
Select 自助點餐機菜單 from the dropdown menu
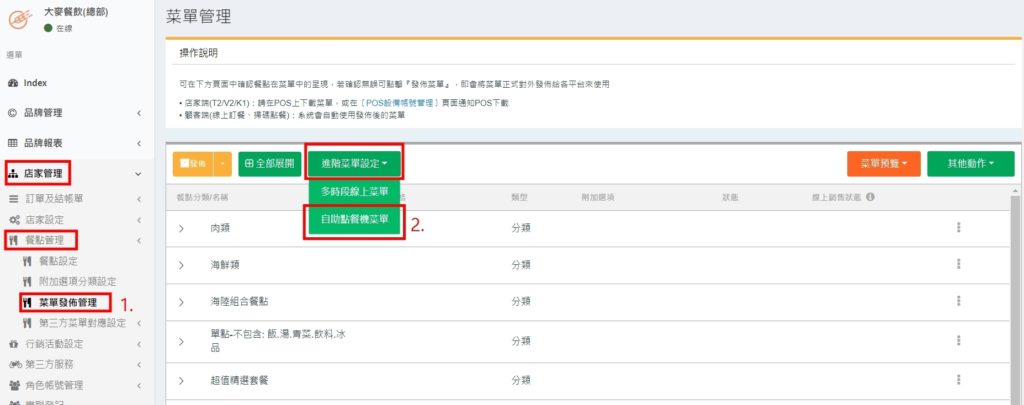[355, 218]
